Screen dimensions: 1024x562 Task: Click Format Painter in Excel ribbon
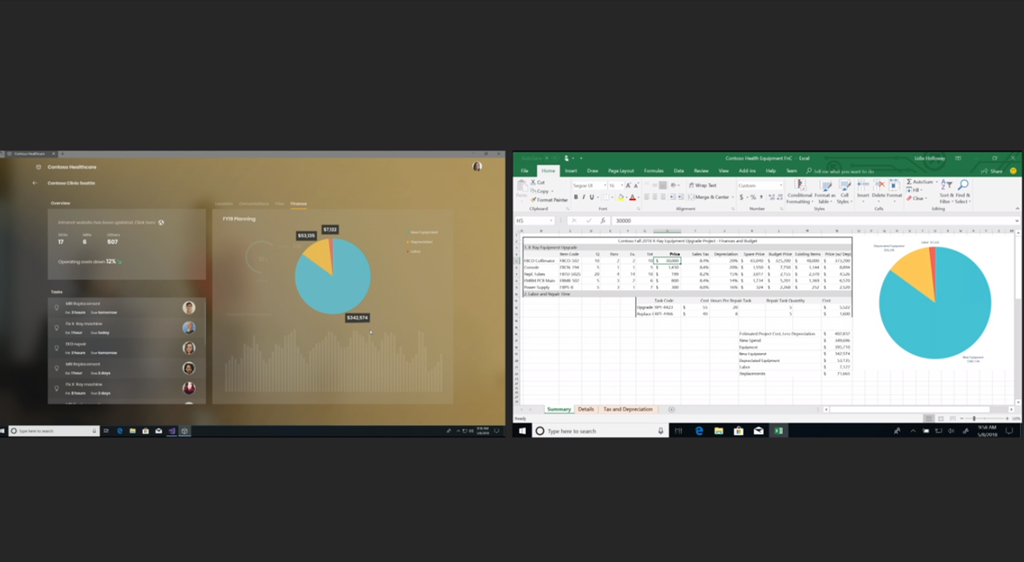point(549,200)
